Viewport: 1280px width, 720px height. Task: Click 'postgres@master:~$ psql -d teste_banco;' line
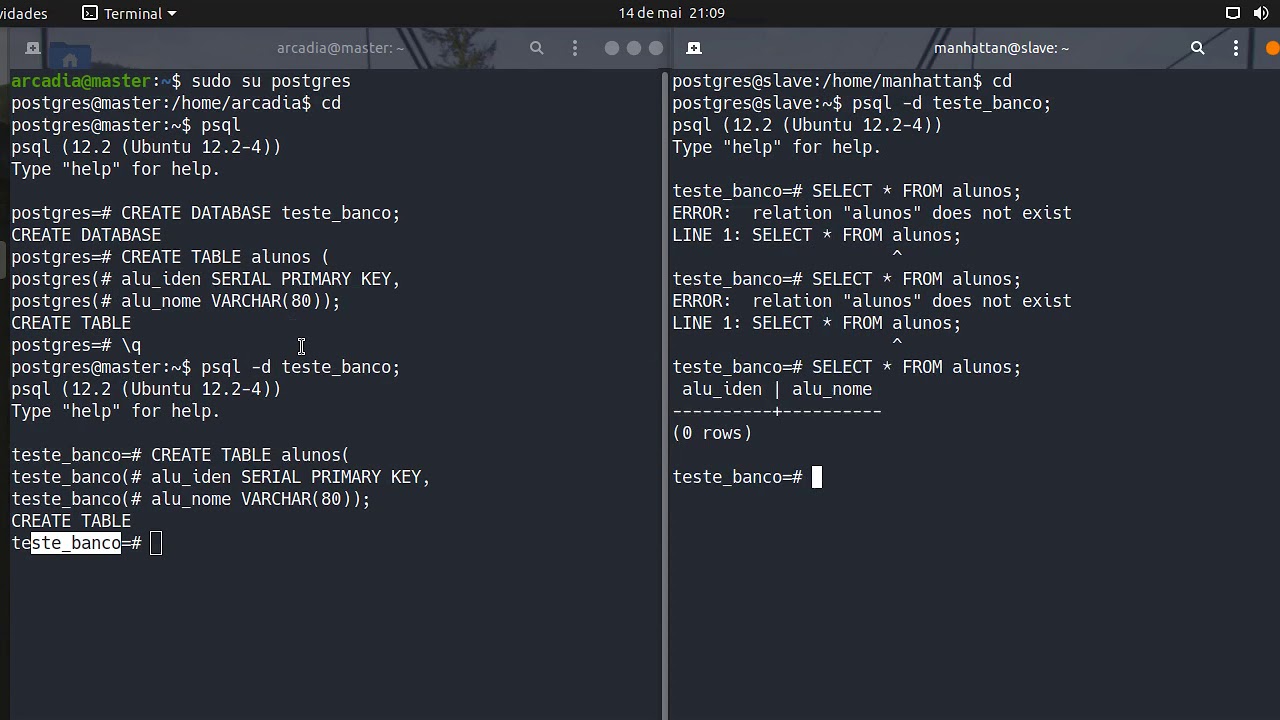206,367
